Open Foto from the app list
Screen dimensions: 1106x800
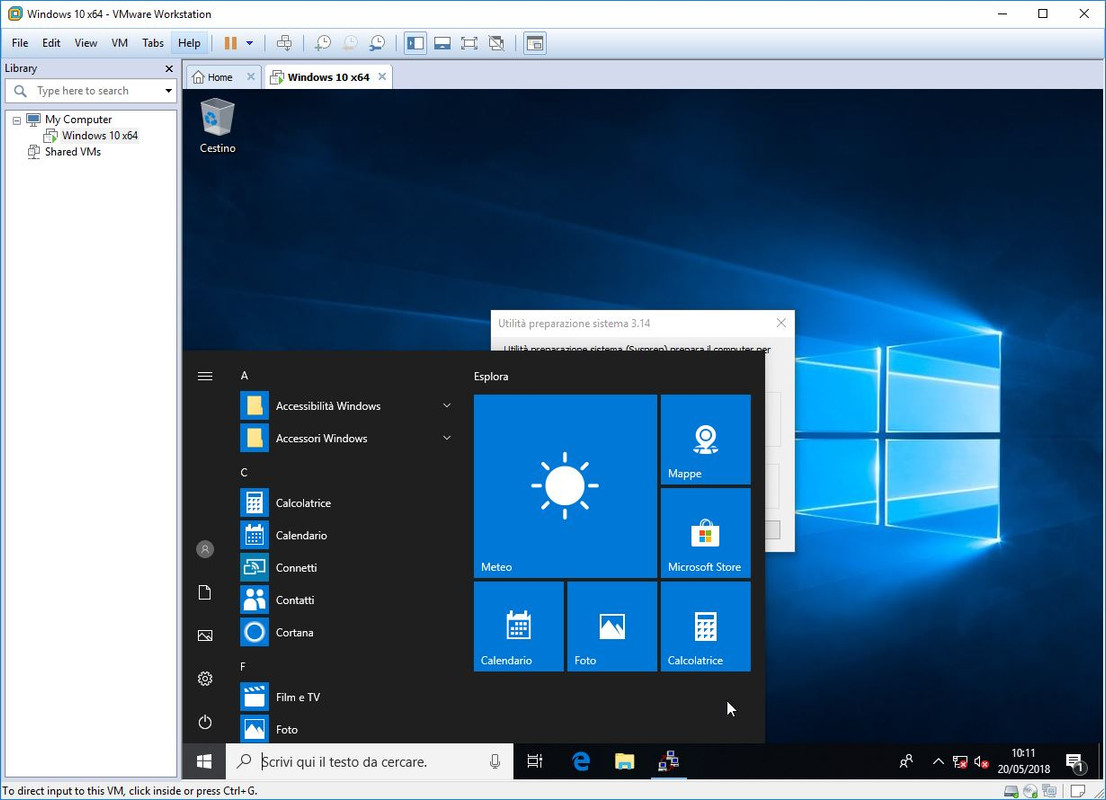347,729
